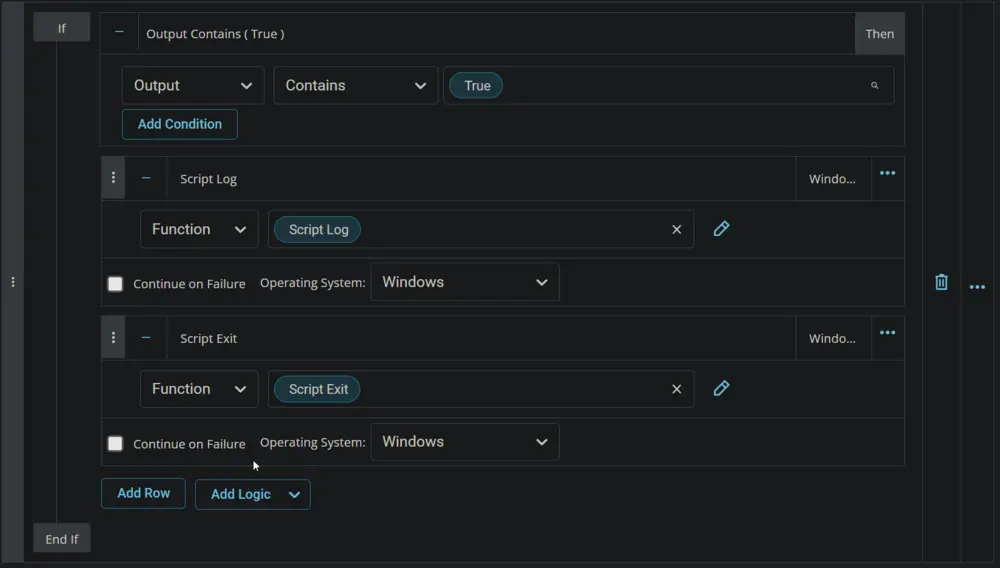The image size is (1000, 568).
Task: Open Function dropdown in Script Log row
Action: click(x=199, y=229)
